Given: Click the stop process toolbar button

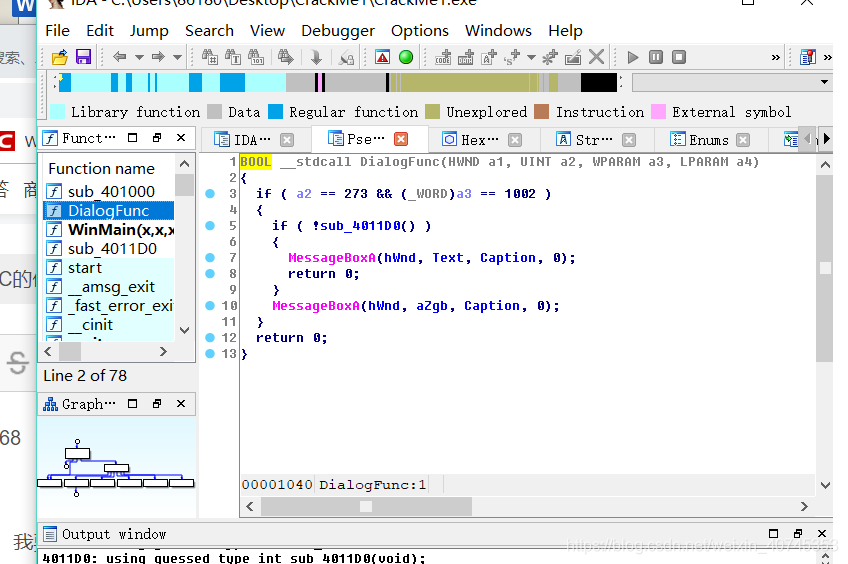Looking at the screenshot, I should coord(679,57).
